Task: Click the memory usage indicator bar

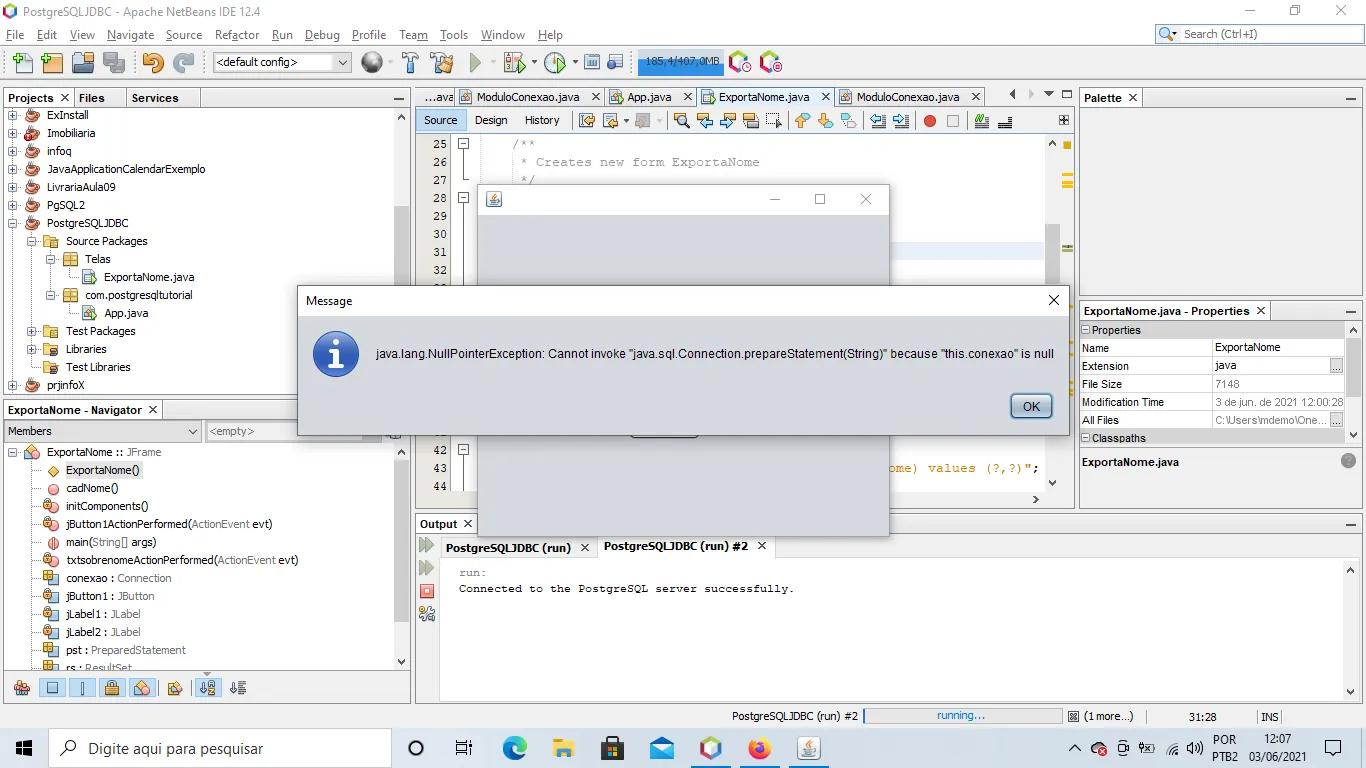Action: click(x=681, y=62)
